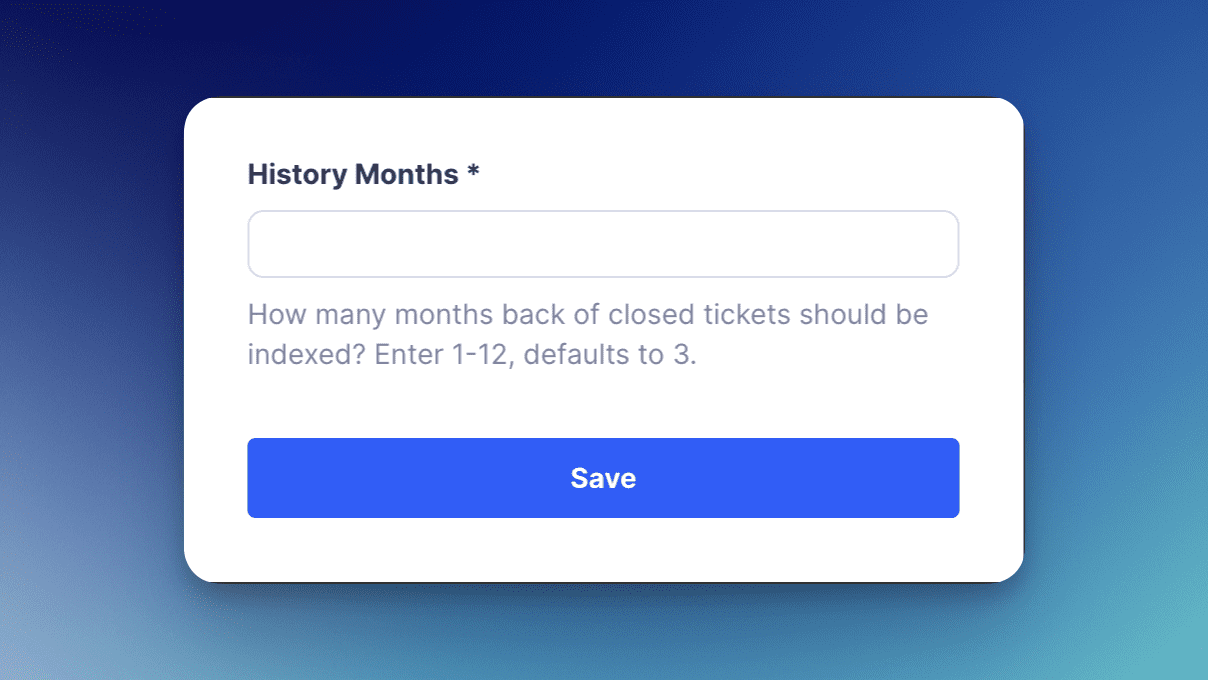Click the helper text about closed tickets
Image resolution: width=1208 pixels, height=680 pixels.
pyautogui.click(x=587, y=315)
